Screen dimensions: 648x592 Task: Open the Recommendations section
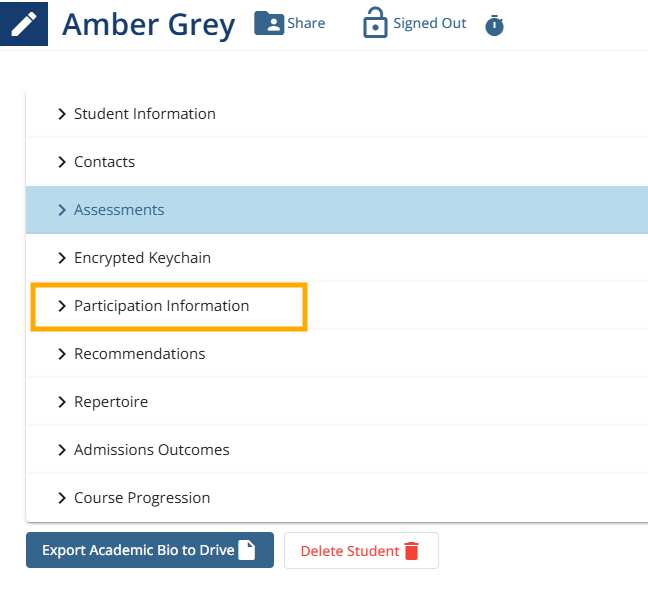click(x=337, y=354)
